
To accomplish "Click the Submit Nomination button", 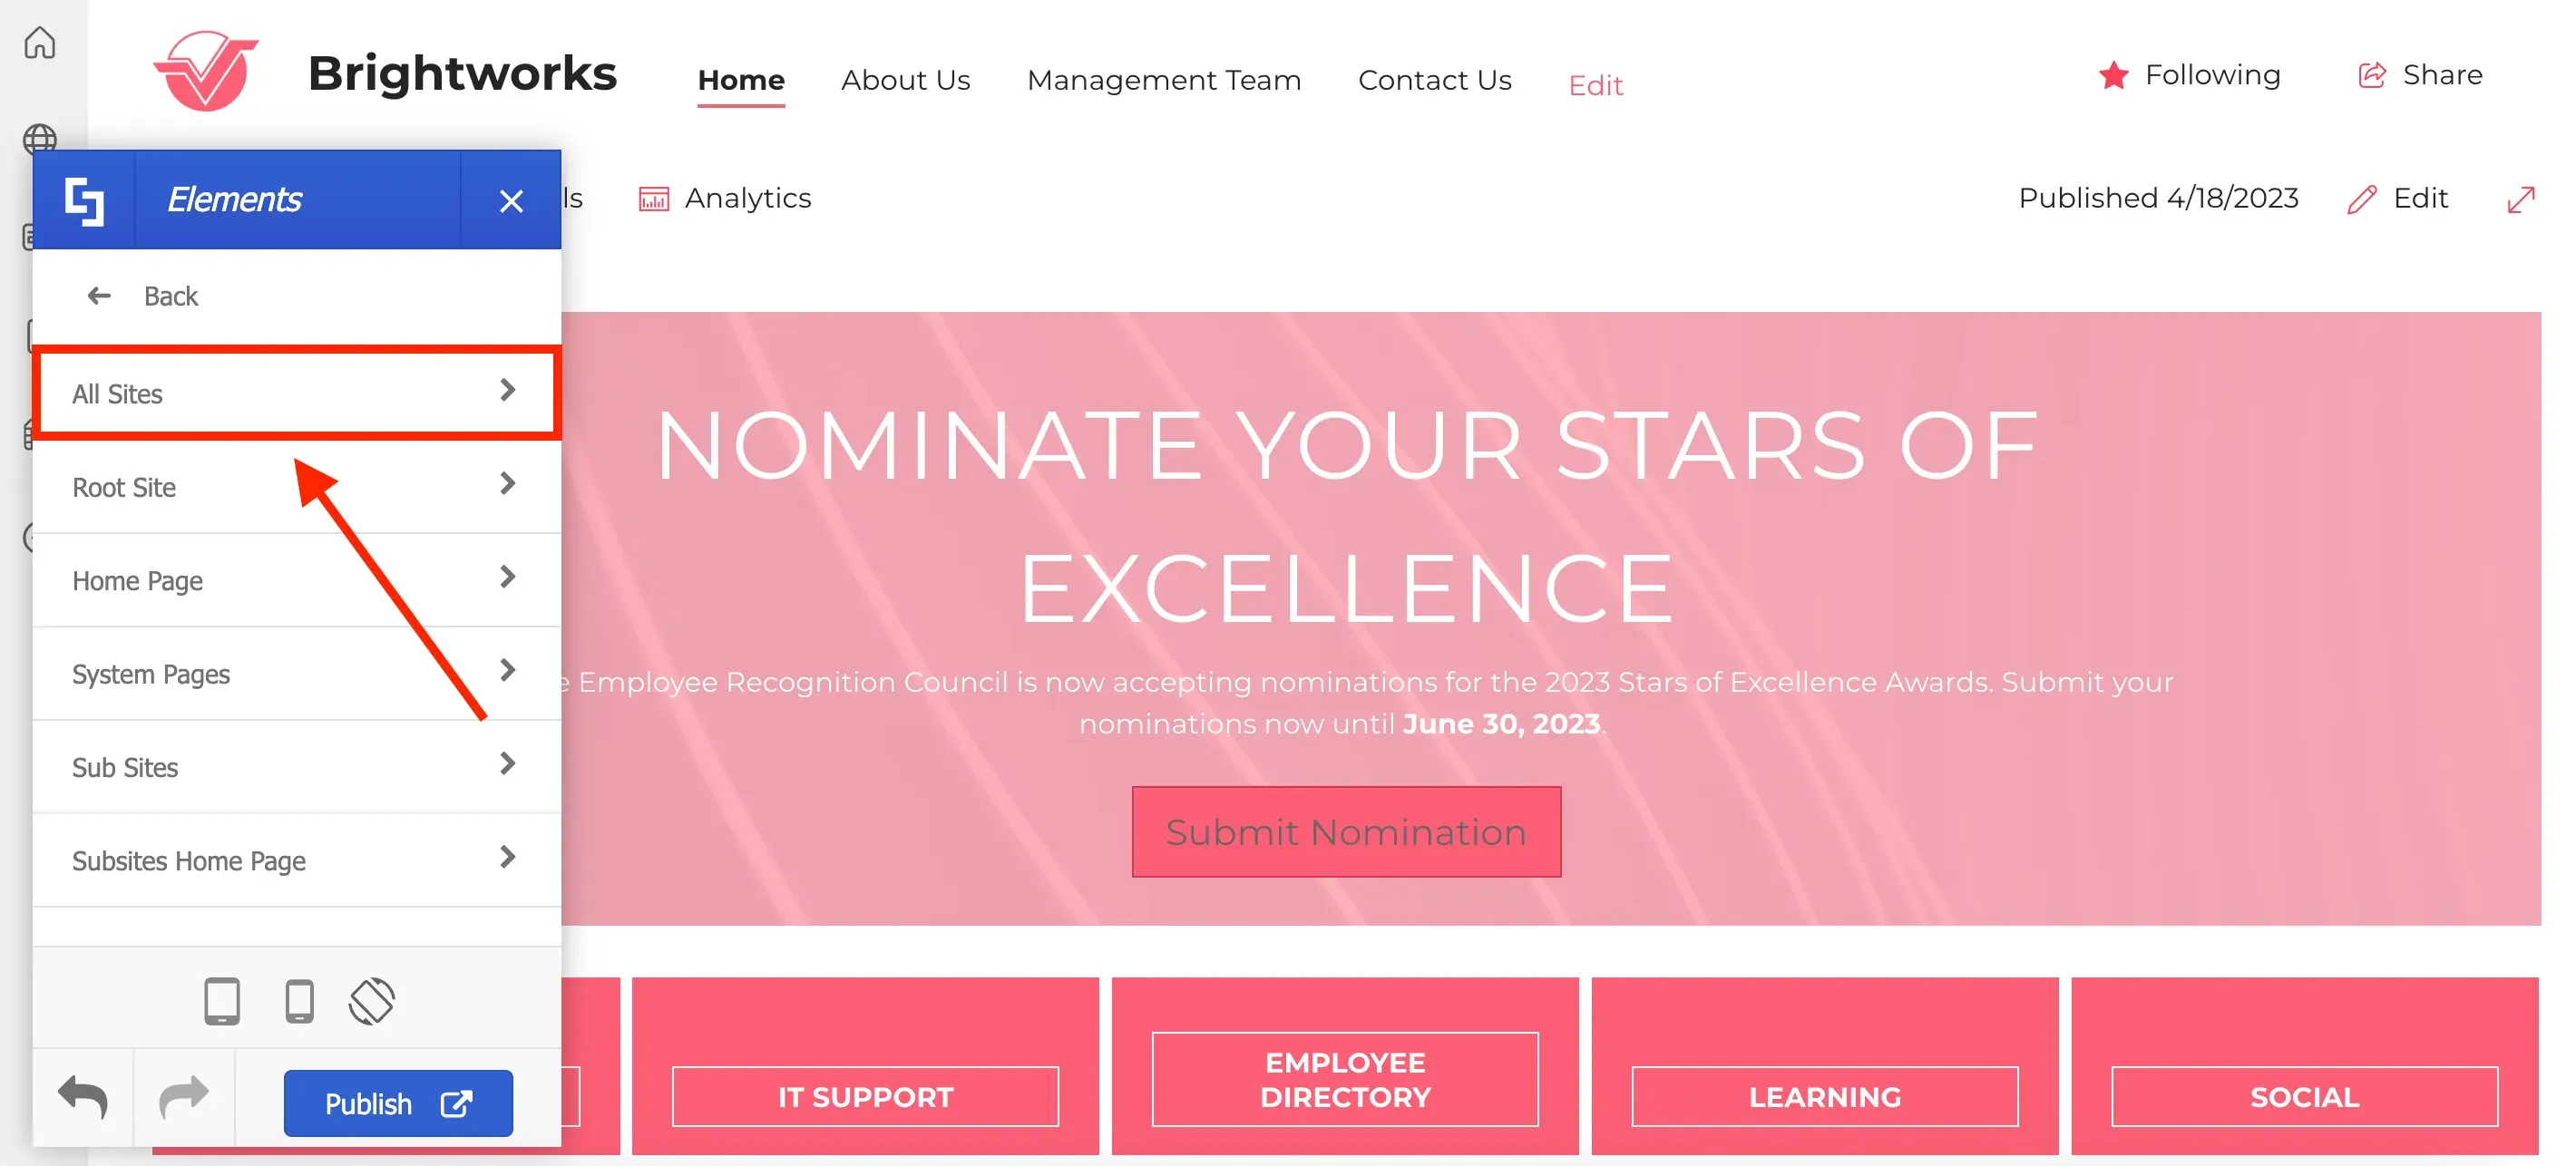I will [1346, 832].
